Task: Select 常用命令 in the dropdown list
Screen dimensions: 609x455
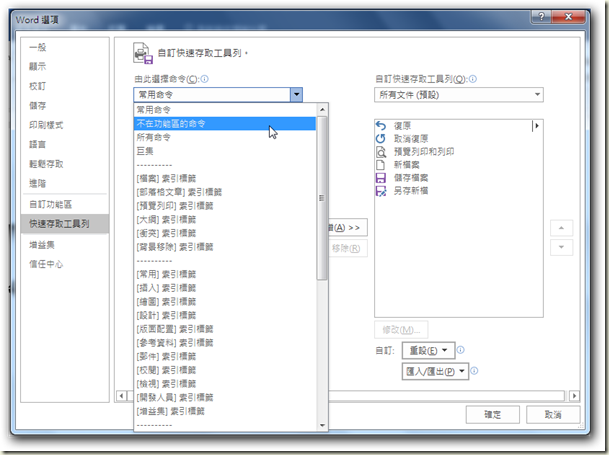Action: click(225, 110)
